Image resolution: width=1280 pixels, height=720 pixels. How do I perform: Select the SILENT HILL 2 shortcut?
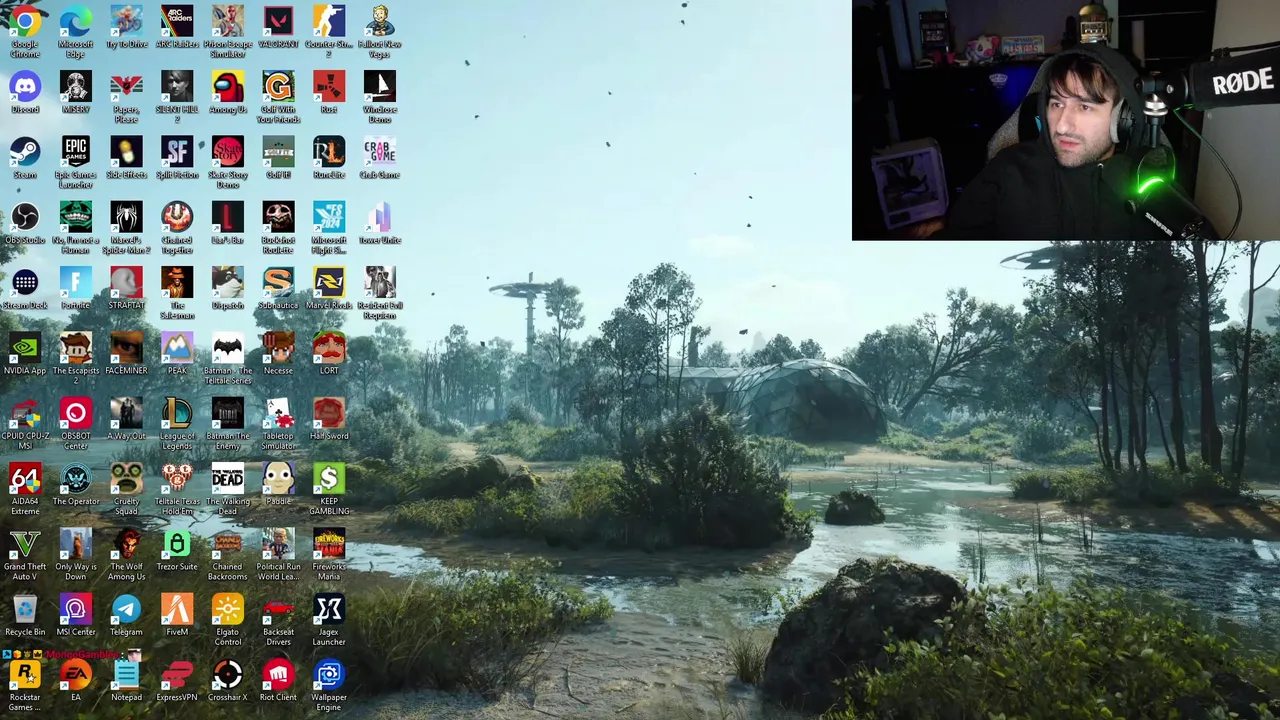[177, 87]
